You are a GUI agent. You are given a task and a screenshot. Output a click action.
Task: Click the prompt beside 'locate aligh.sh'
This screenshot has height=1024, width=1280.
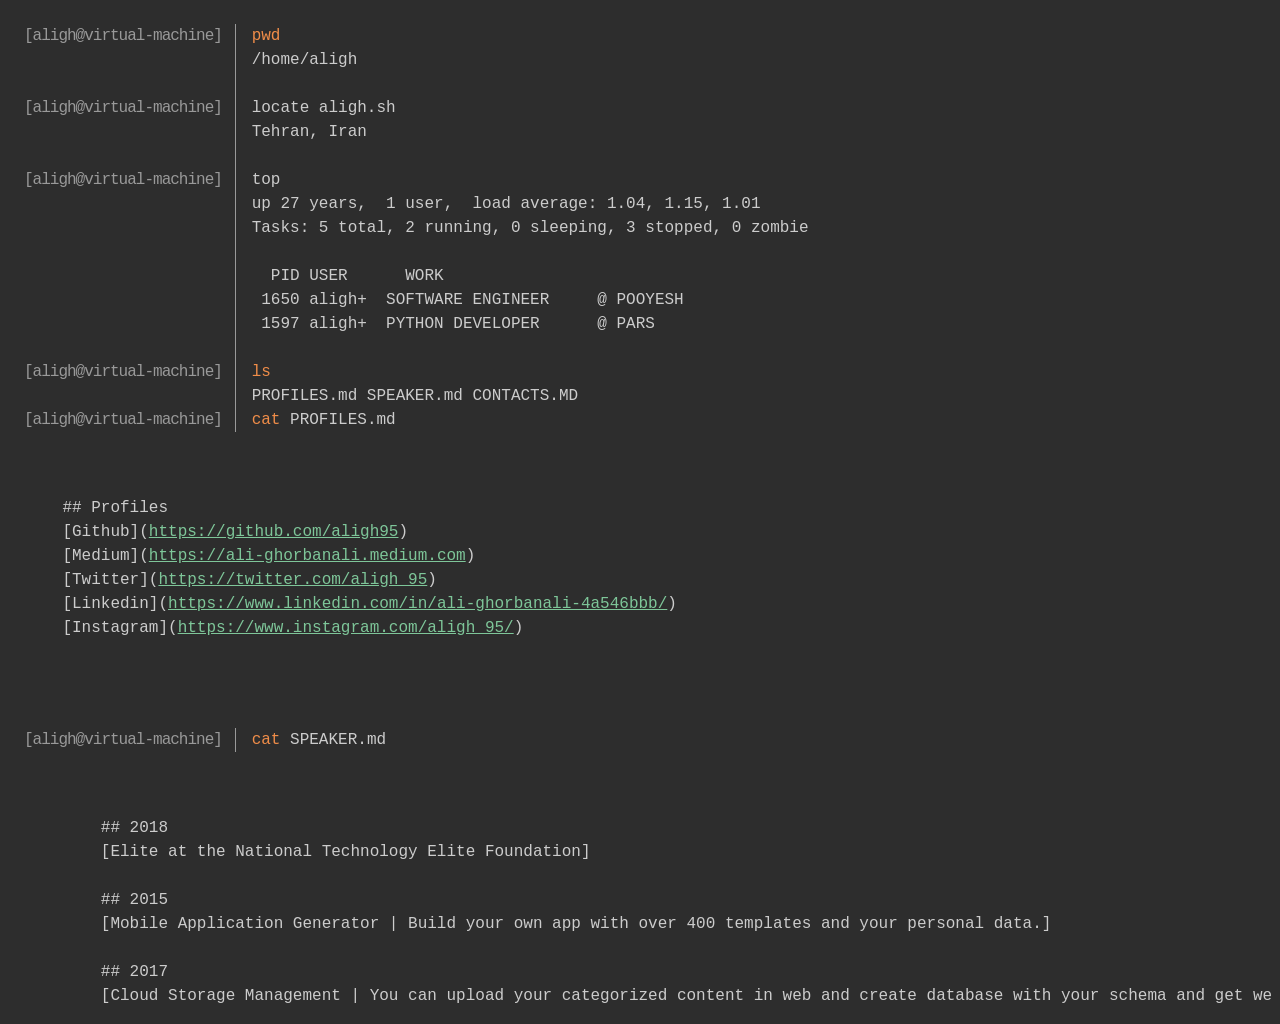tap(123, 108)
